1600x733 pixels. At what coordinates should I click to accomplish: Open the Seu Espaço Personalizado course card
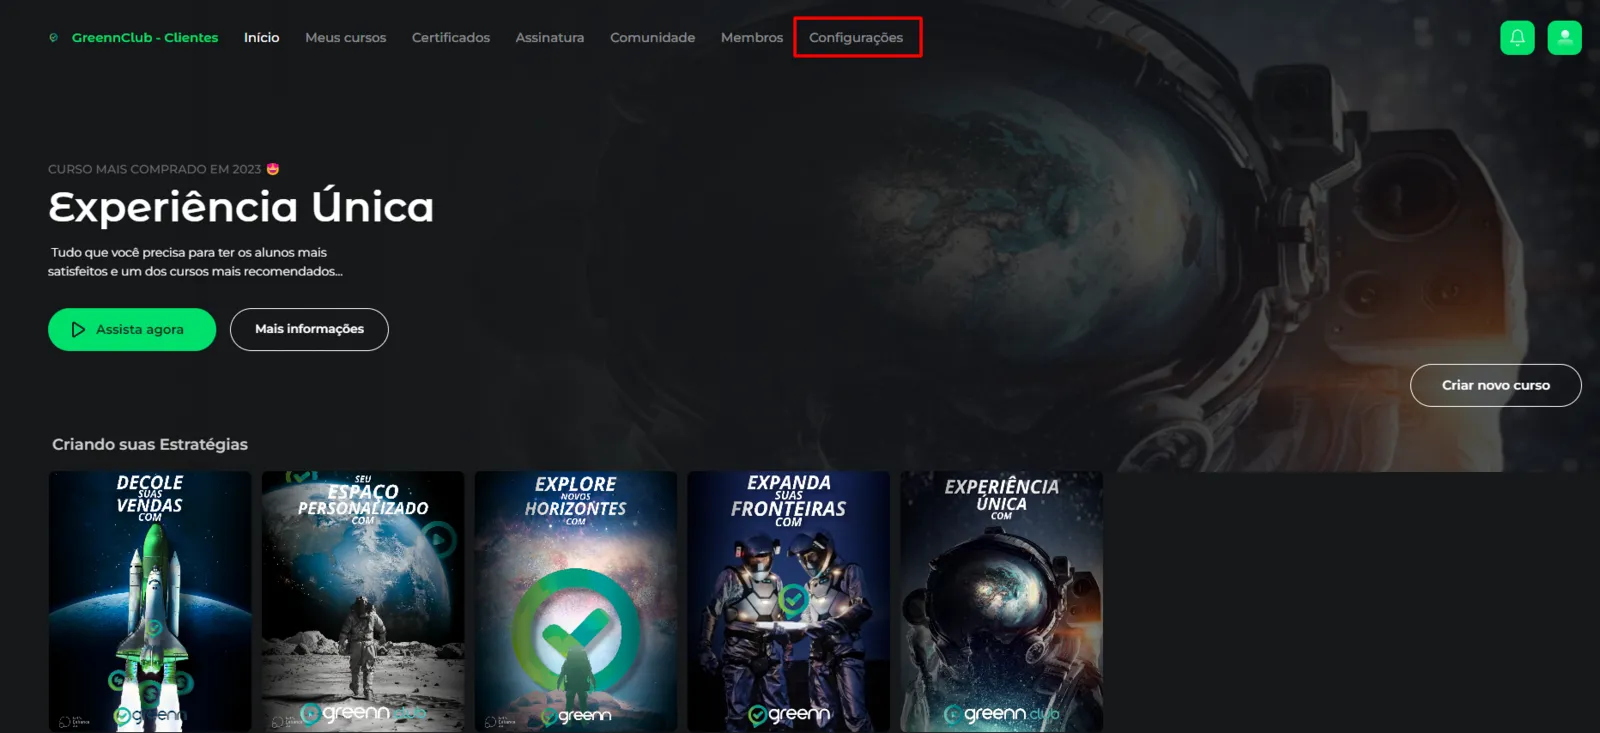click(363, 601)
